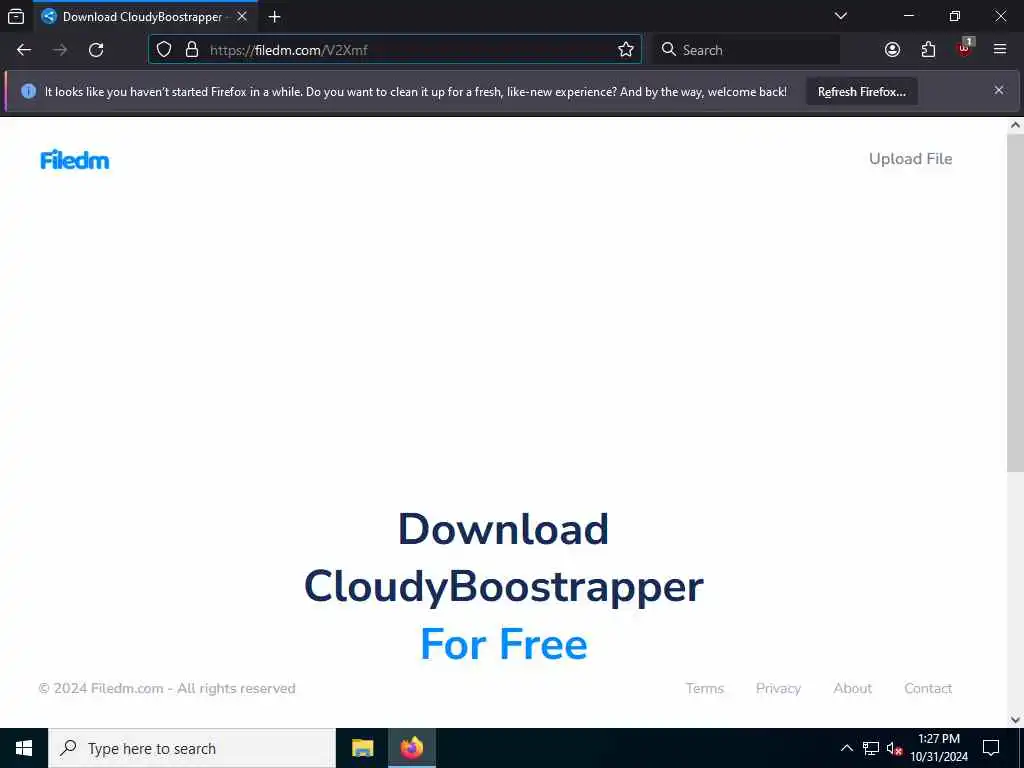Go back to the previous page

click(24, 50)
